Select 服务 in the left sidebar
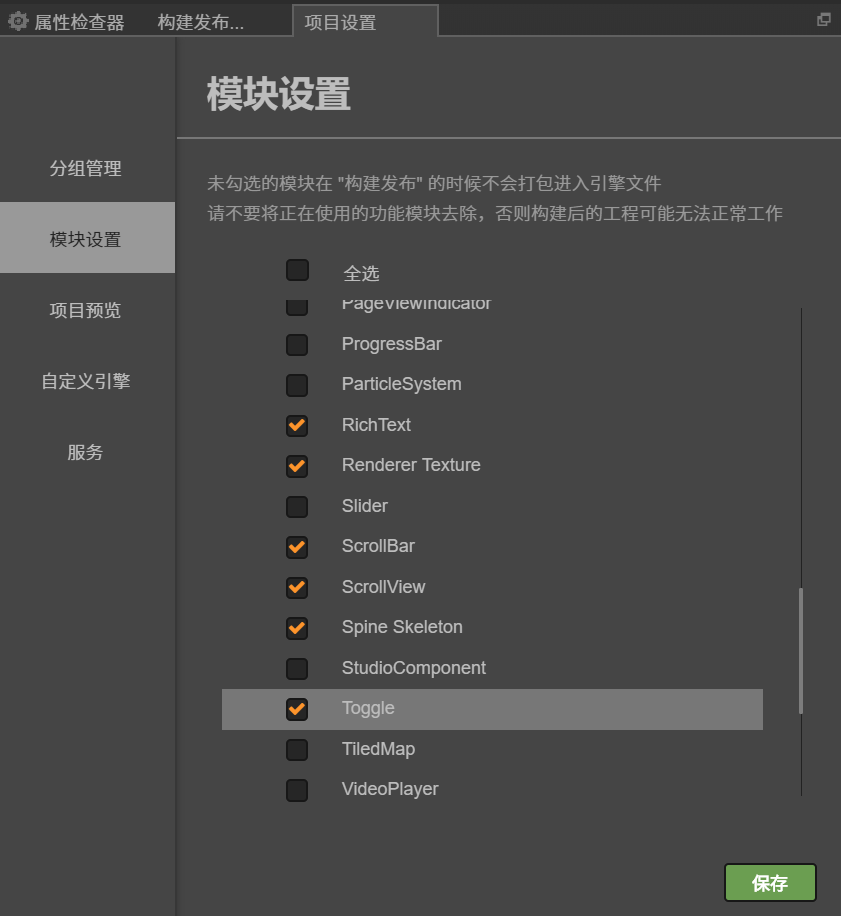 coord(86,452)
